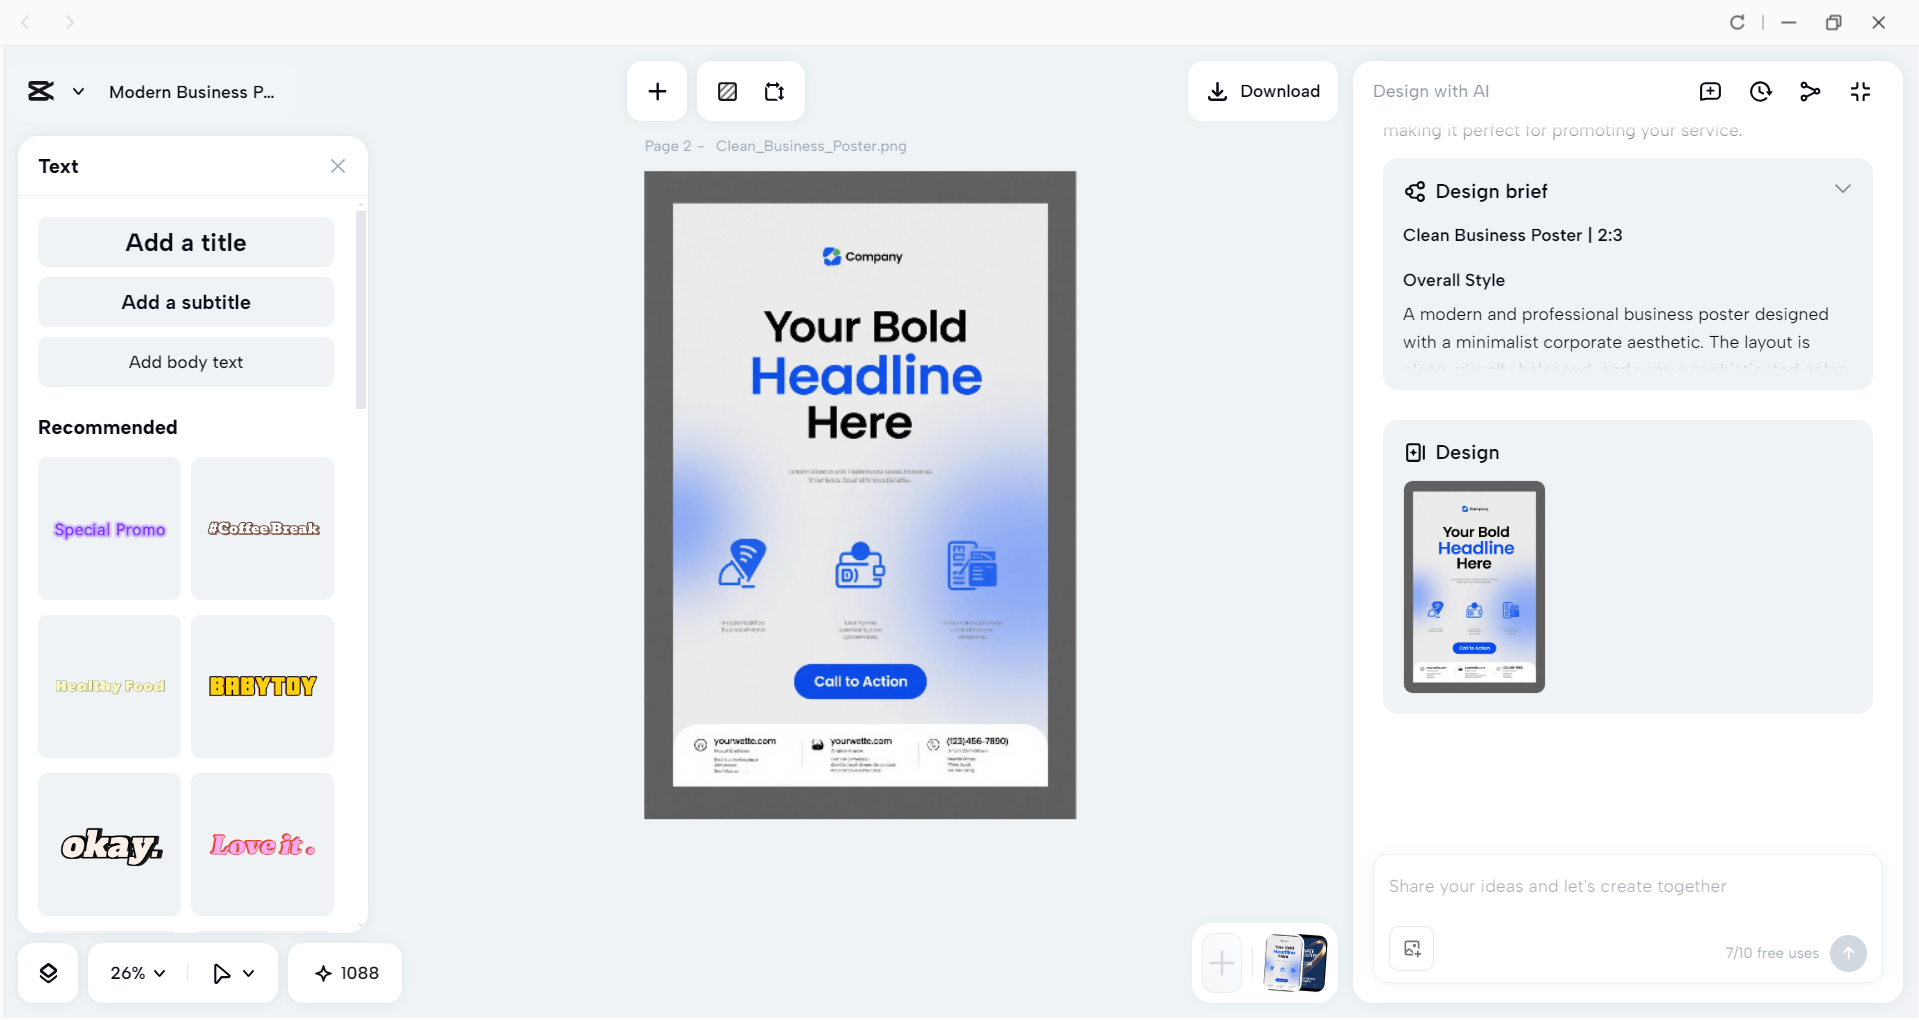Open the AI chat history
The height and width of the screenshot is (1020, 1919).
tap(1761, 92)
